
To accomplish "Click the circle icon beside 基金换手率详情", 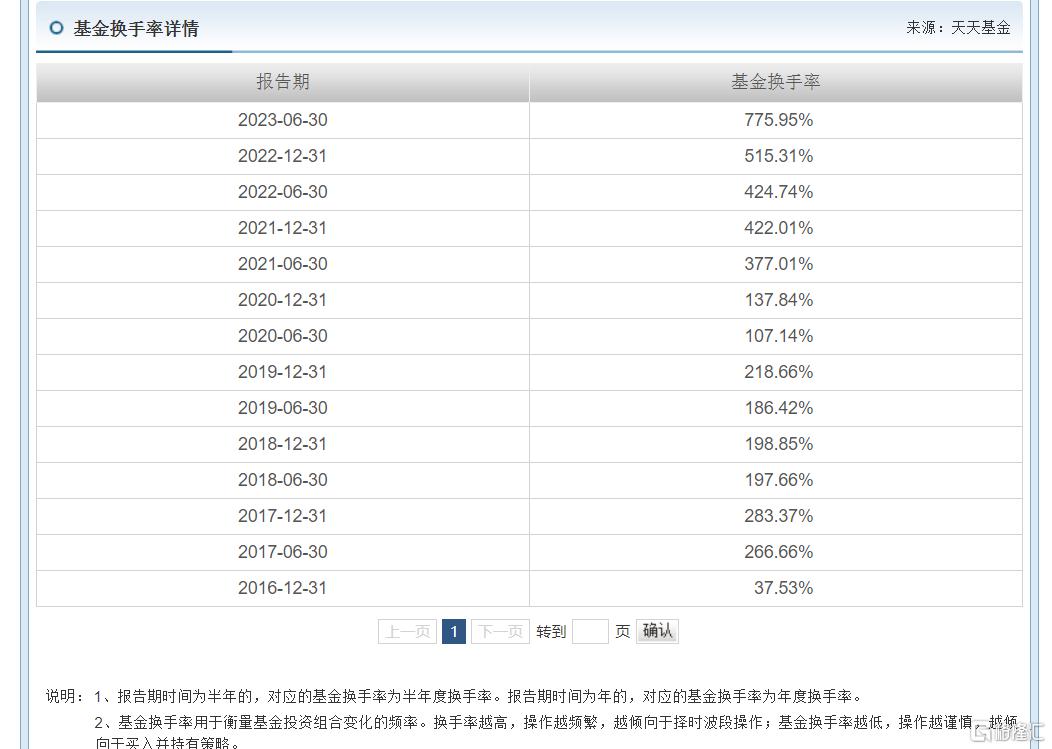I will click(56, 28).
